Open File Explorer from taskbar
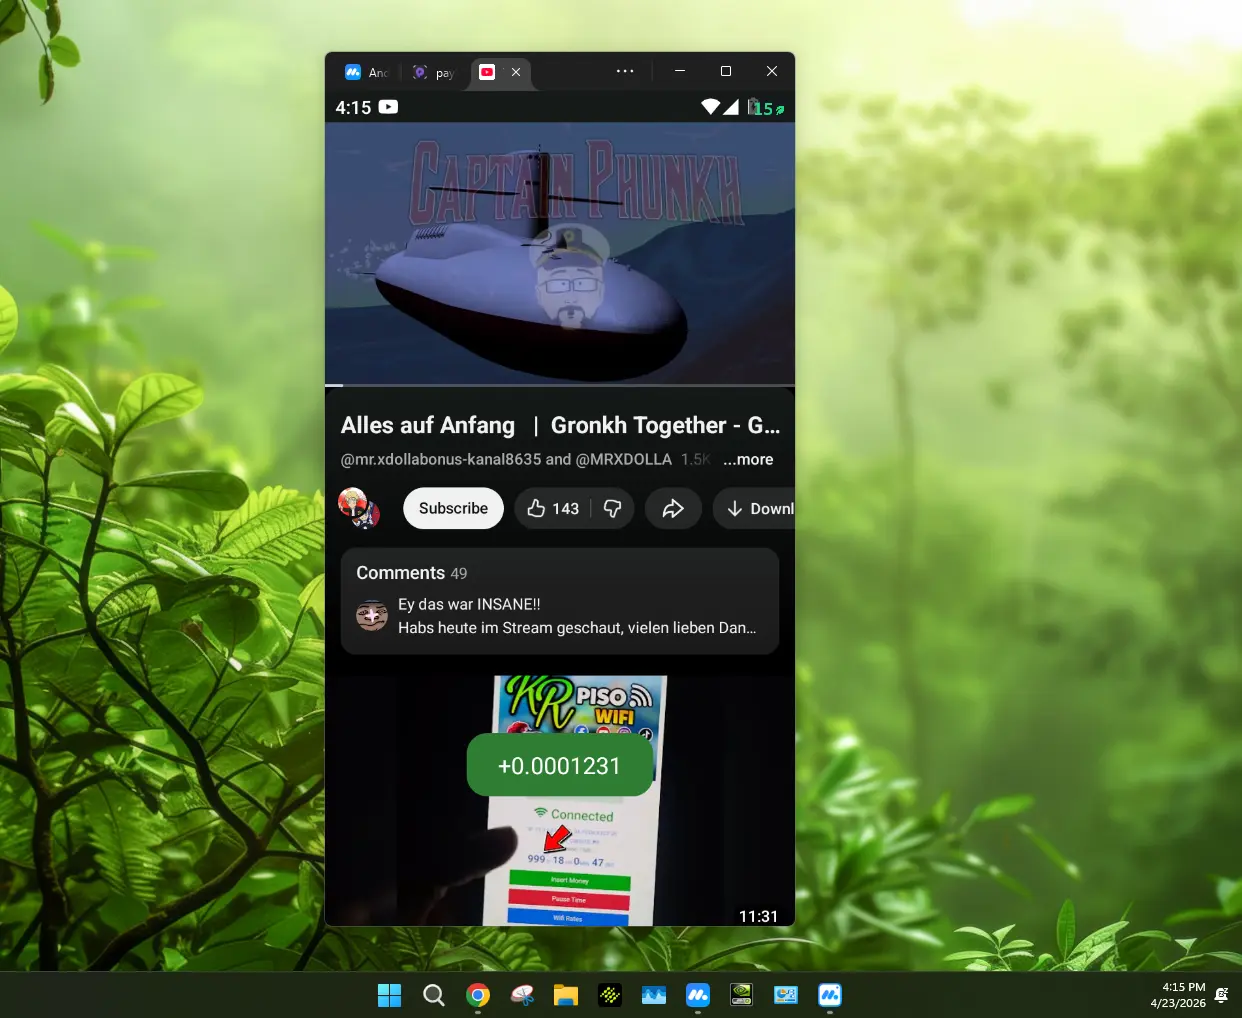This screenshot has height=1018, width=1242. click(566, 995)
